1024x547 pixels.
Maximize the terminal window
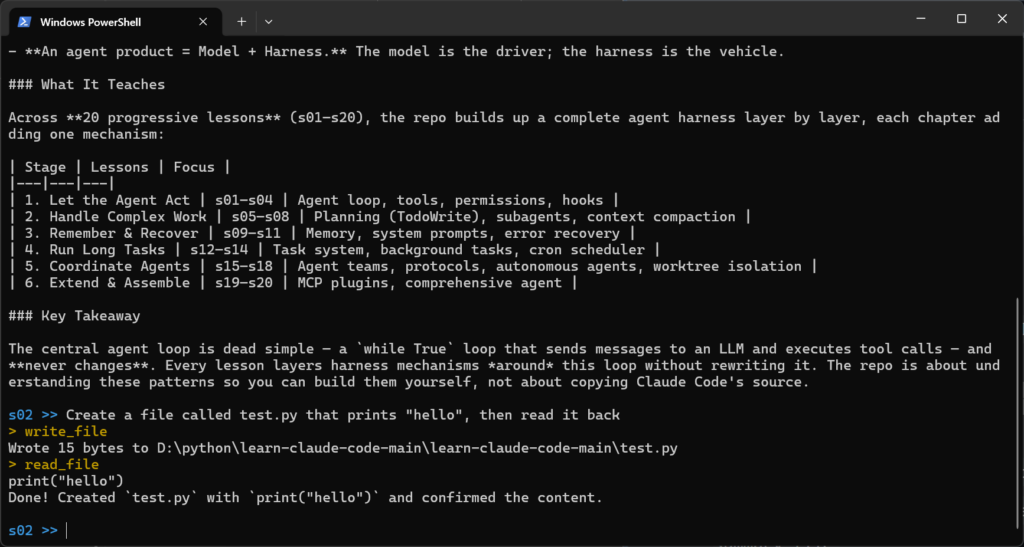click(961, 20)
